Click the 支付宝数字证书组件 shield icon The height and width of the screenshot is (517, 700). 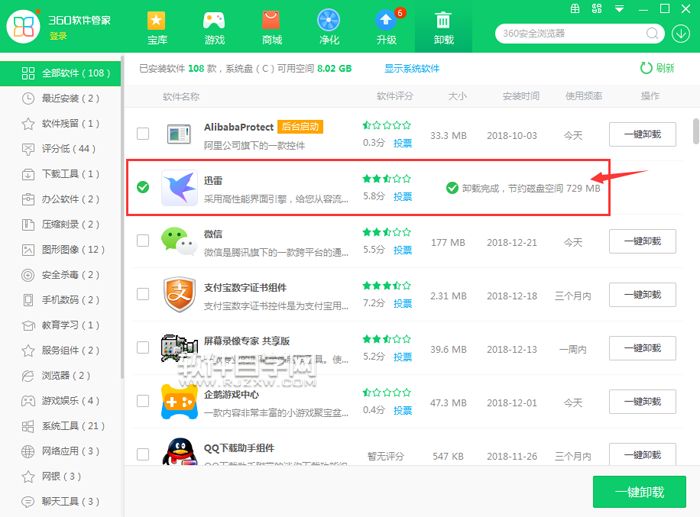tap(179, 294)
